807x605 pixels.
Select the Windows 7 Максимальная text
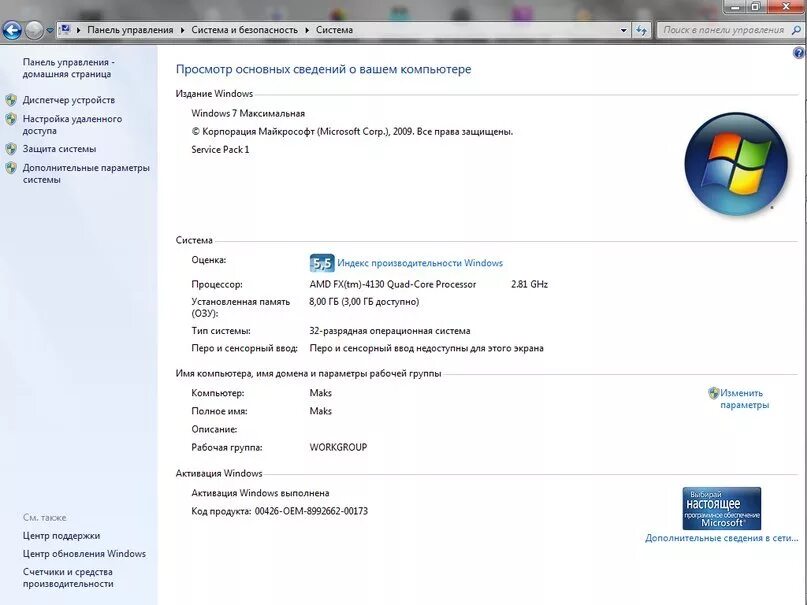pos(248,113)
